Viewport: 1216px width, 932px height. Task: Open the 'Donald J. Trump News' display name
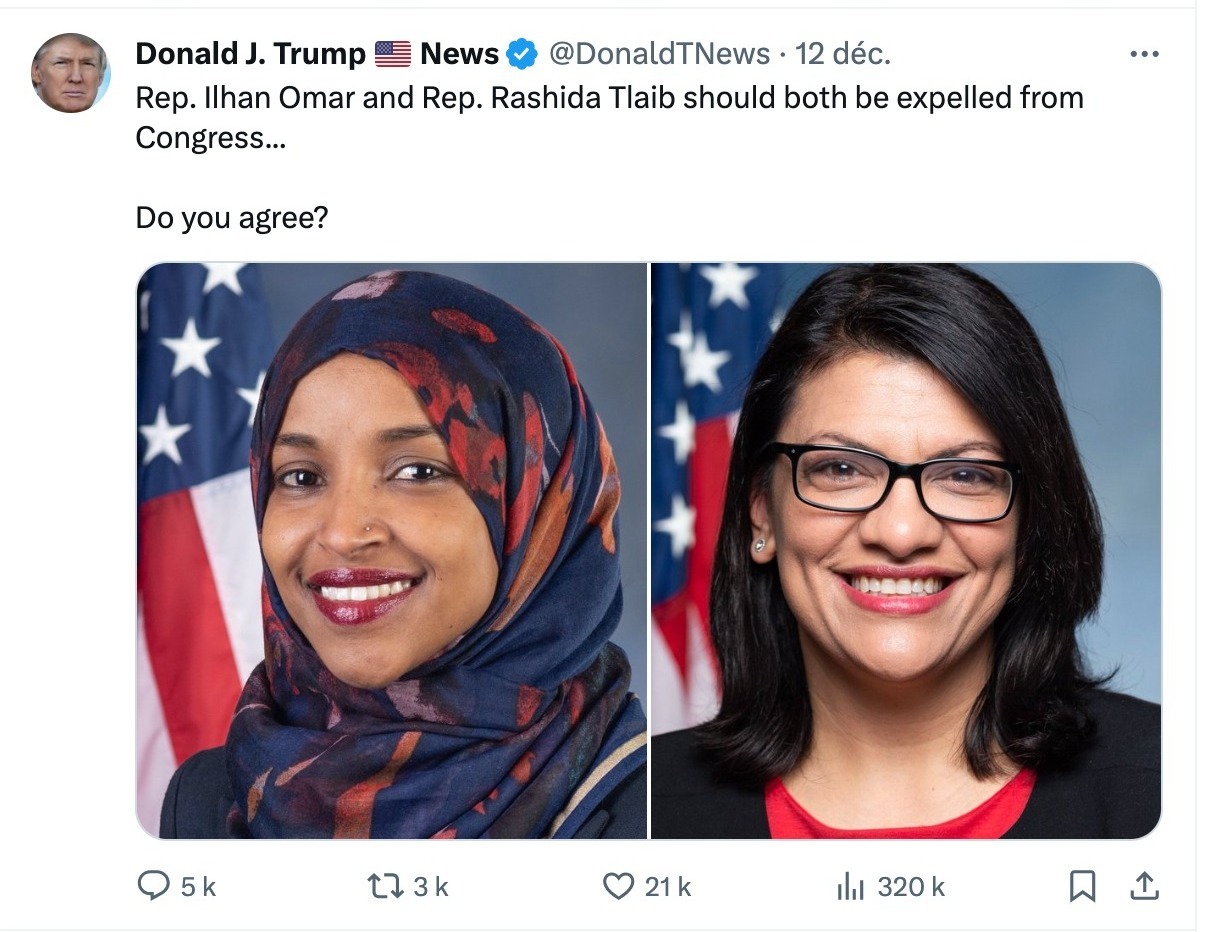click(x=317, y=54)
